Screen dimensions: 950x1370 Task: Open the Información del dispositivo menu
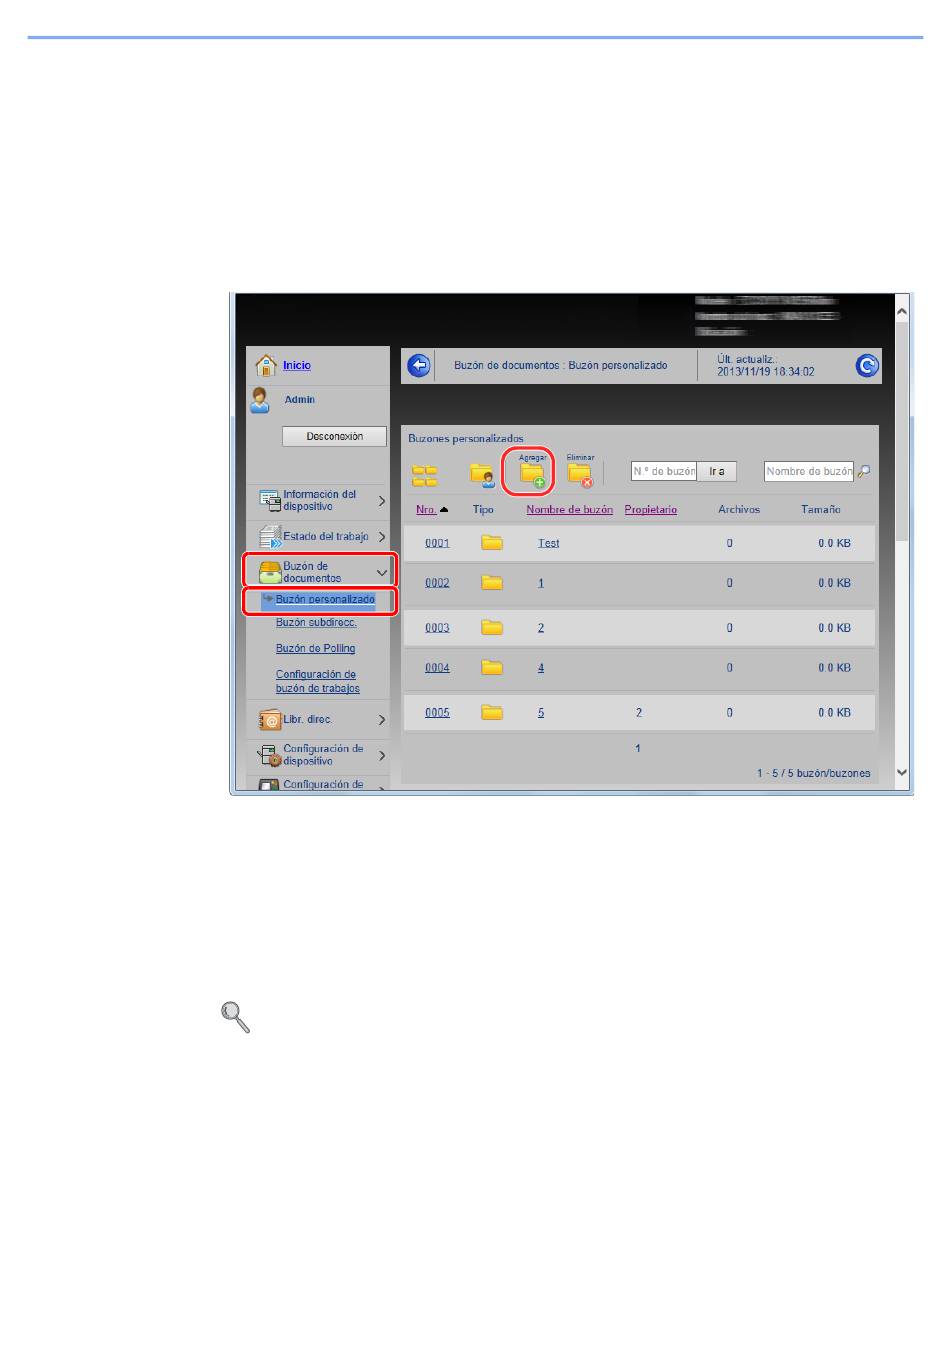(319, 501)
